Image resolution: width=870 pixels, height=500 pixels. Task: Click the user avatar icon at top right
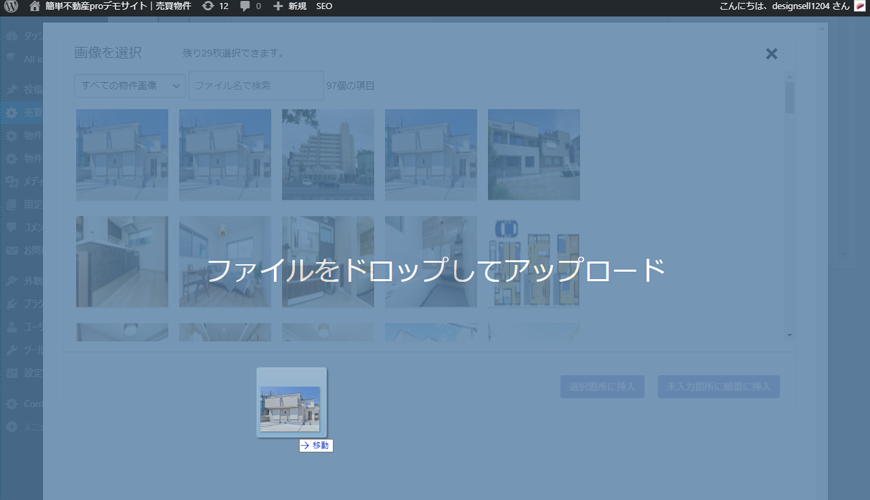tap(860, 7)
